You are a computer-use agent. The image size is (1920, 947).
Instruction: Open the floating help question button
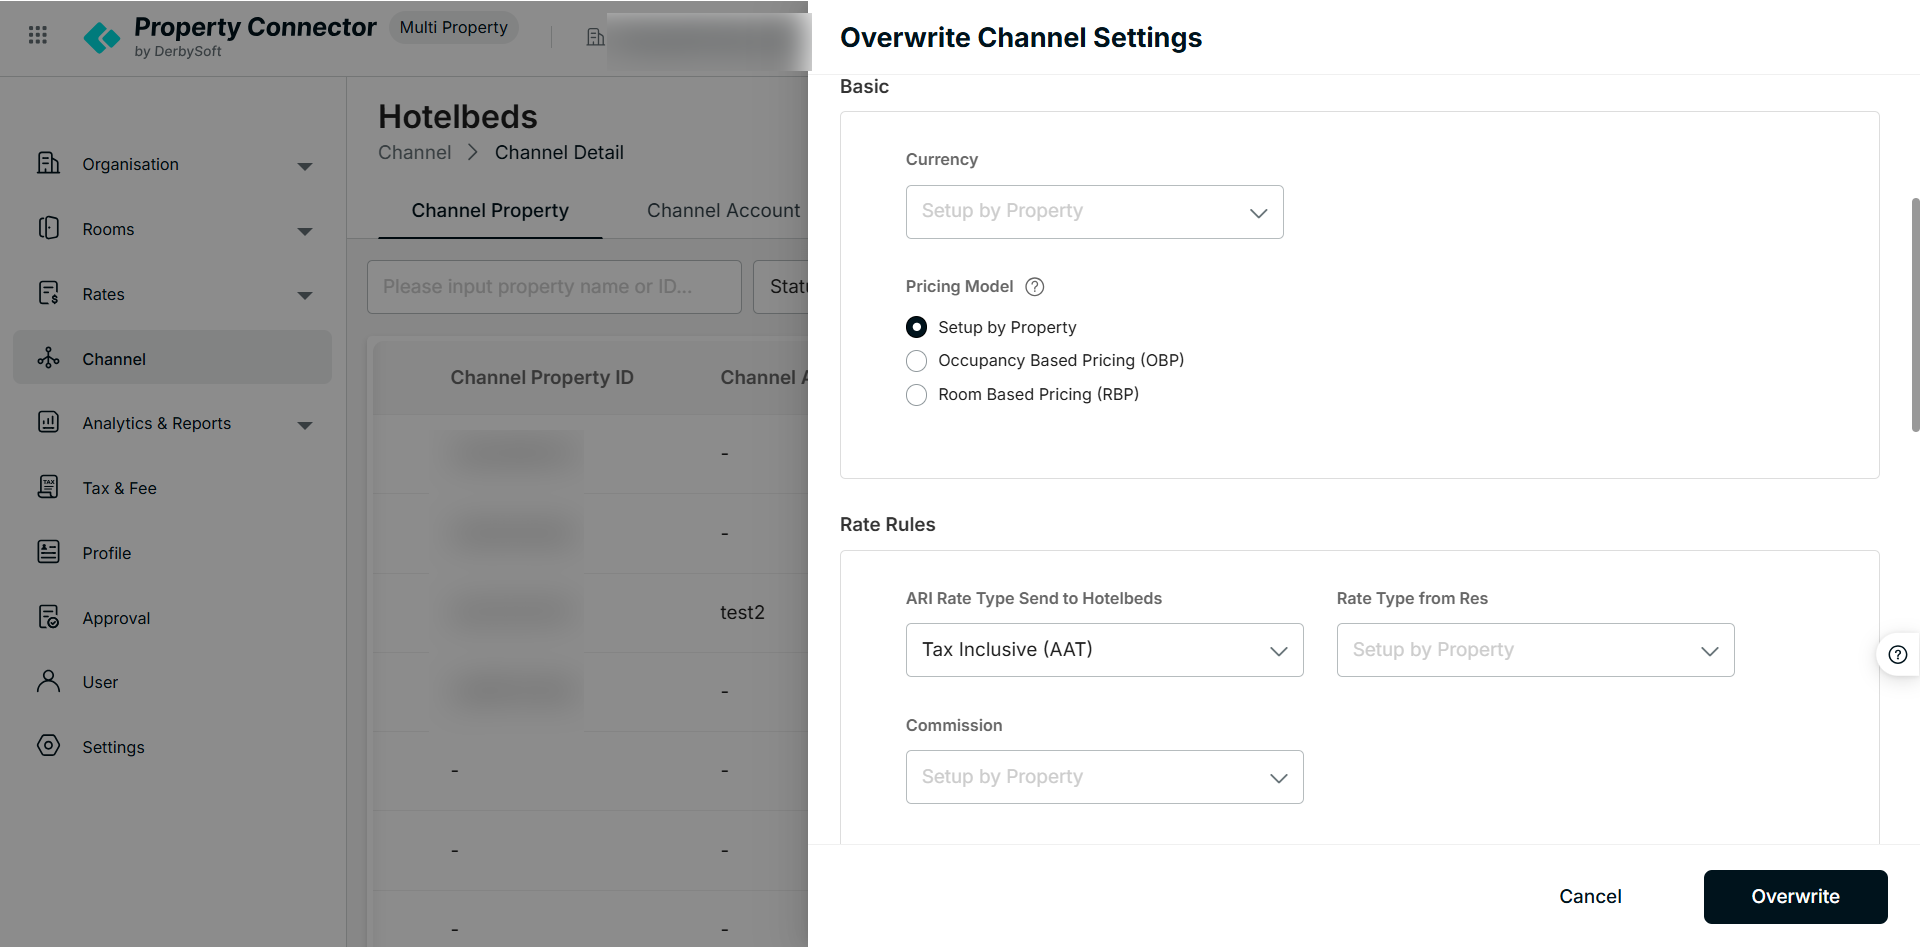point(1898,655)
